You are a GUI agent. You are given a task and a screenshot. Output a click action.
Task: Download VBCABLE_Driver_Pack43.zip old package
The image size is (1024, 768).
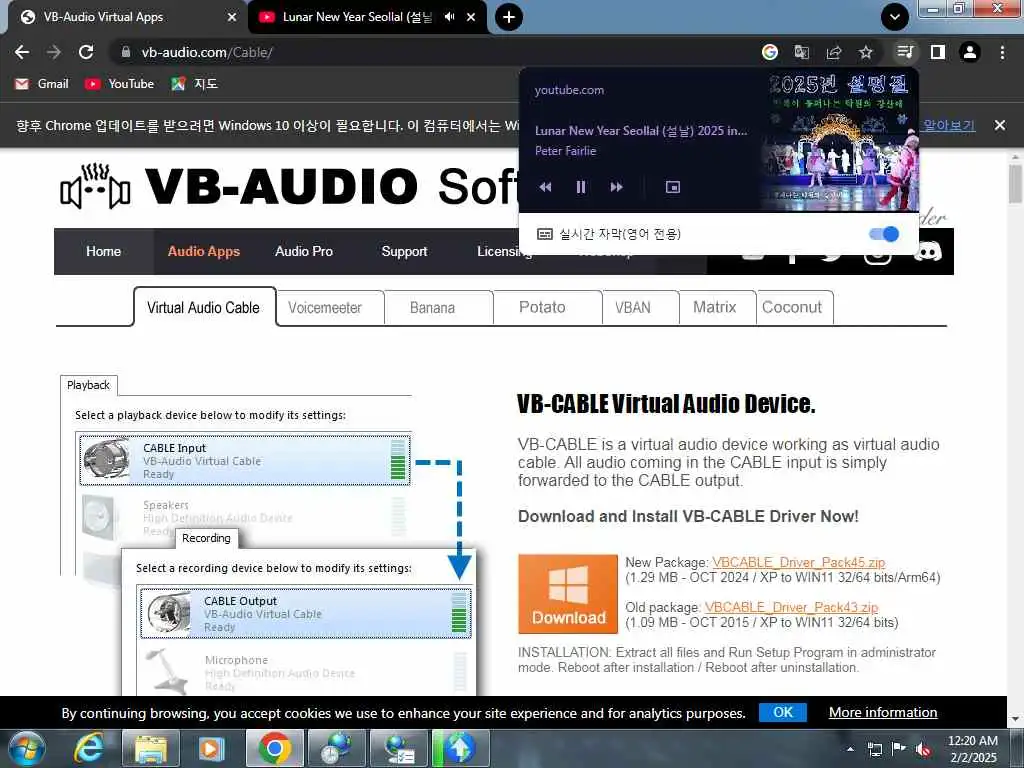[792, 607]
